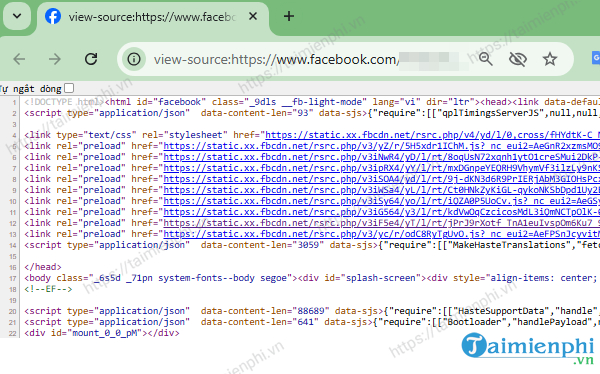Click "Bootloader" text on line 21

[474, 322]
